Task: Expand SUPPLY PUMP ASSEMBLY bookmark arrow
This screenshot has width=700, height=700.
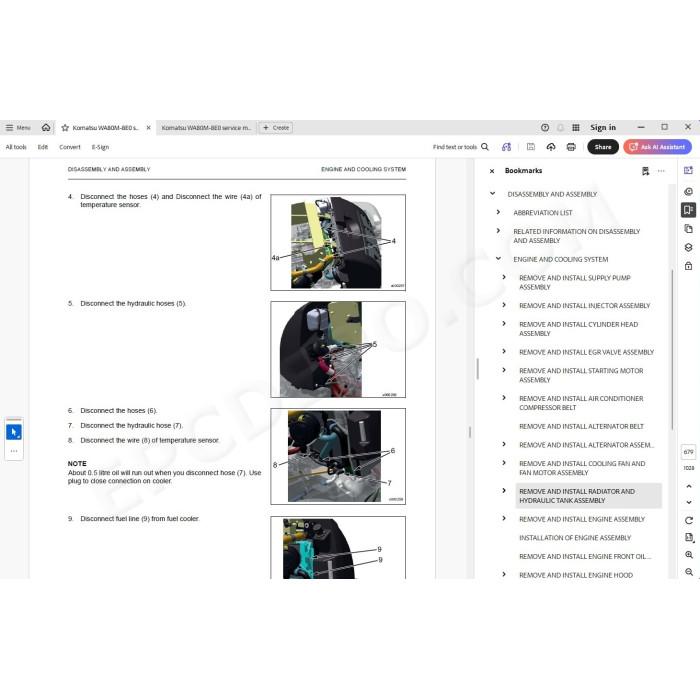Action: [504, 277]
